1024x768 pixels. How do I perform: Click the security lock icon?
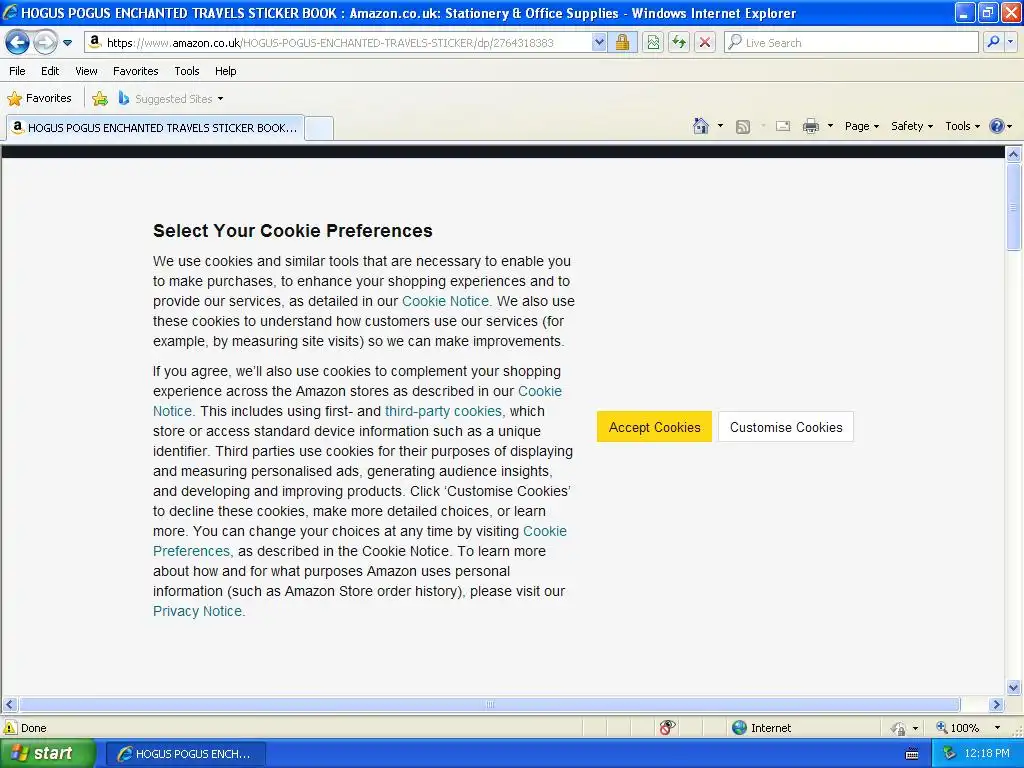[x=622, y=43]
